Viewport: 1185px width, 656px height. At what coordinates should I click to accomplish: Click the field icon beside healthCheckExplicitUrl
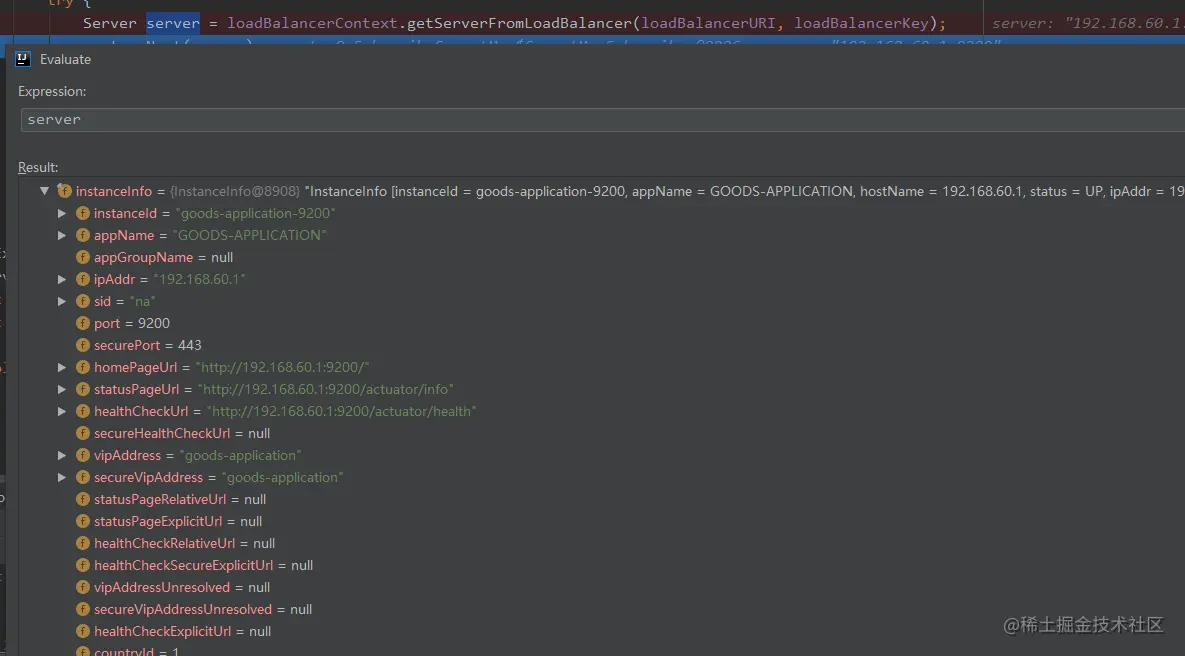(83, 630)
